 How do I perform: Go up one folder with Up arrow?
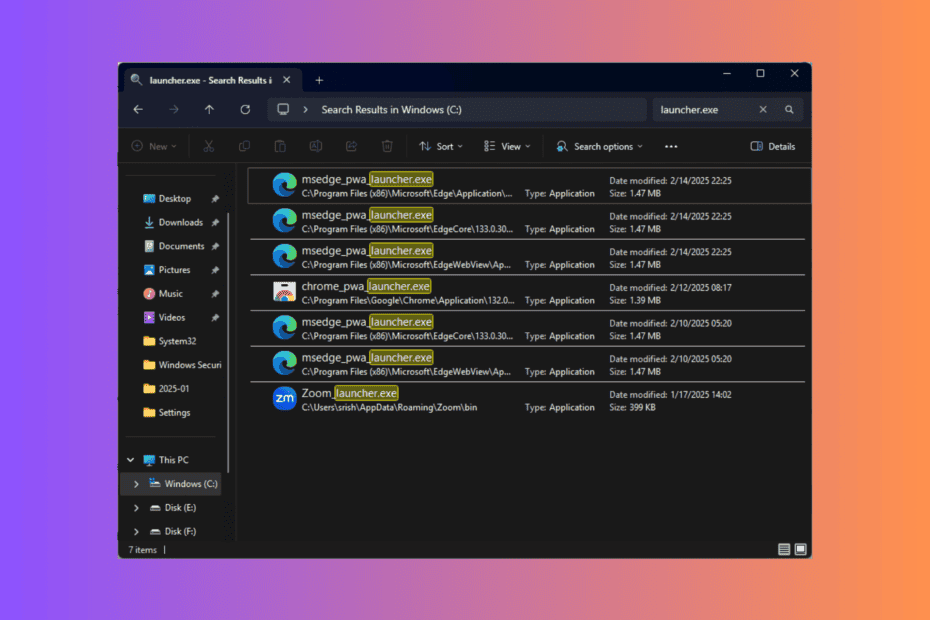(209, 110)
